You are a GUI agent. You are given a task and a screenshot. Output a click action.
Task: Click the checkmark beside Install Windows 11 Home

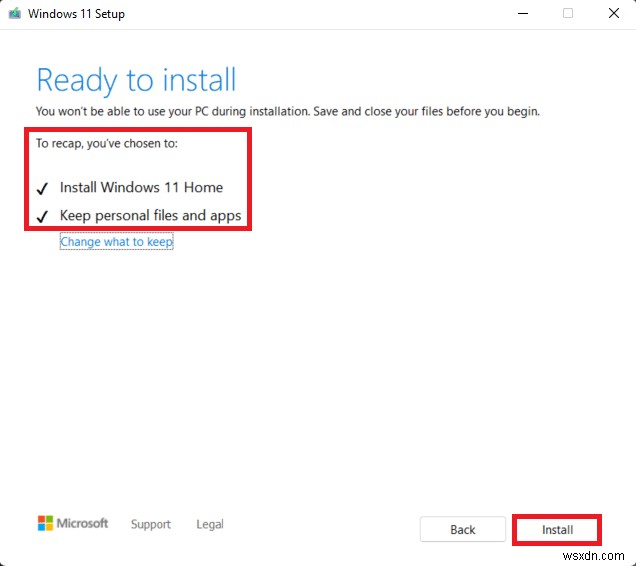[42, 188]
